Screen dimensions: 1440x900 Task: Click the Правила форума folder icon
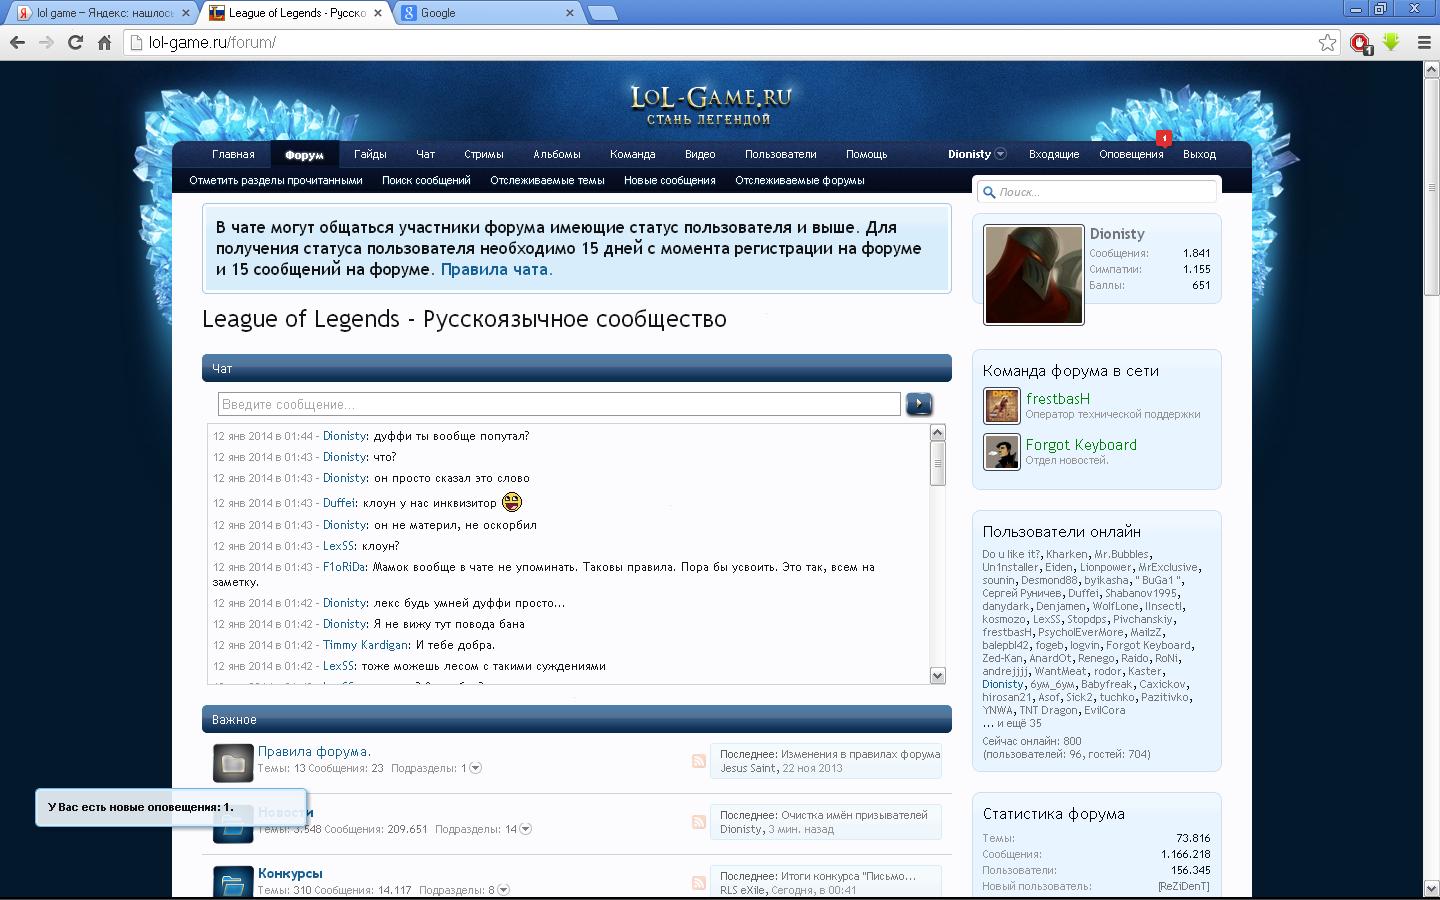[233, 763]
